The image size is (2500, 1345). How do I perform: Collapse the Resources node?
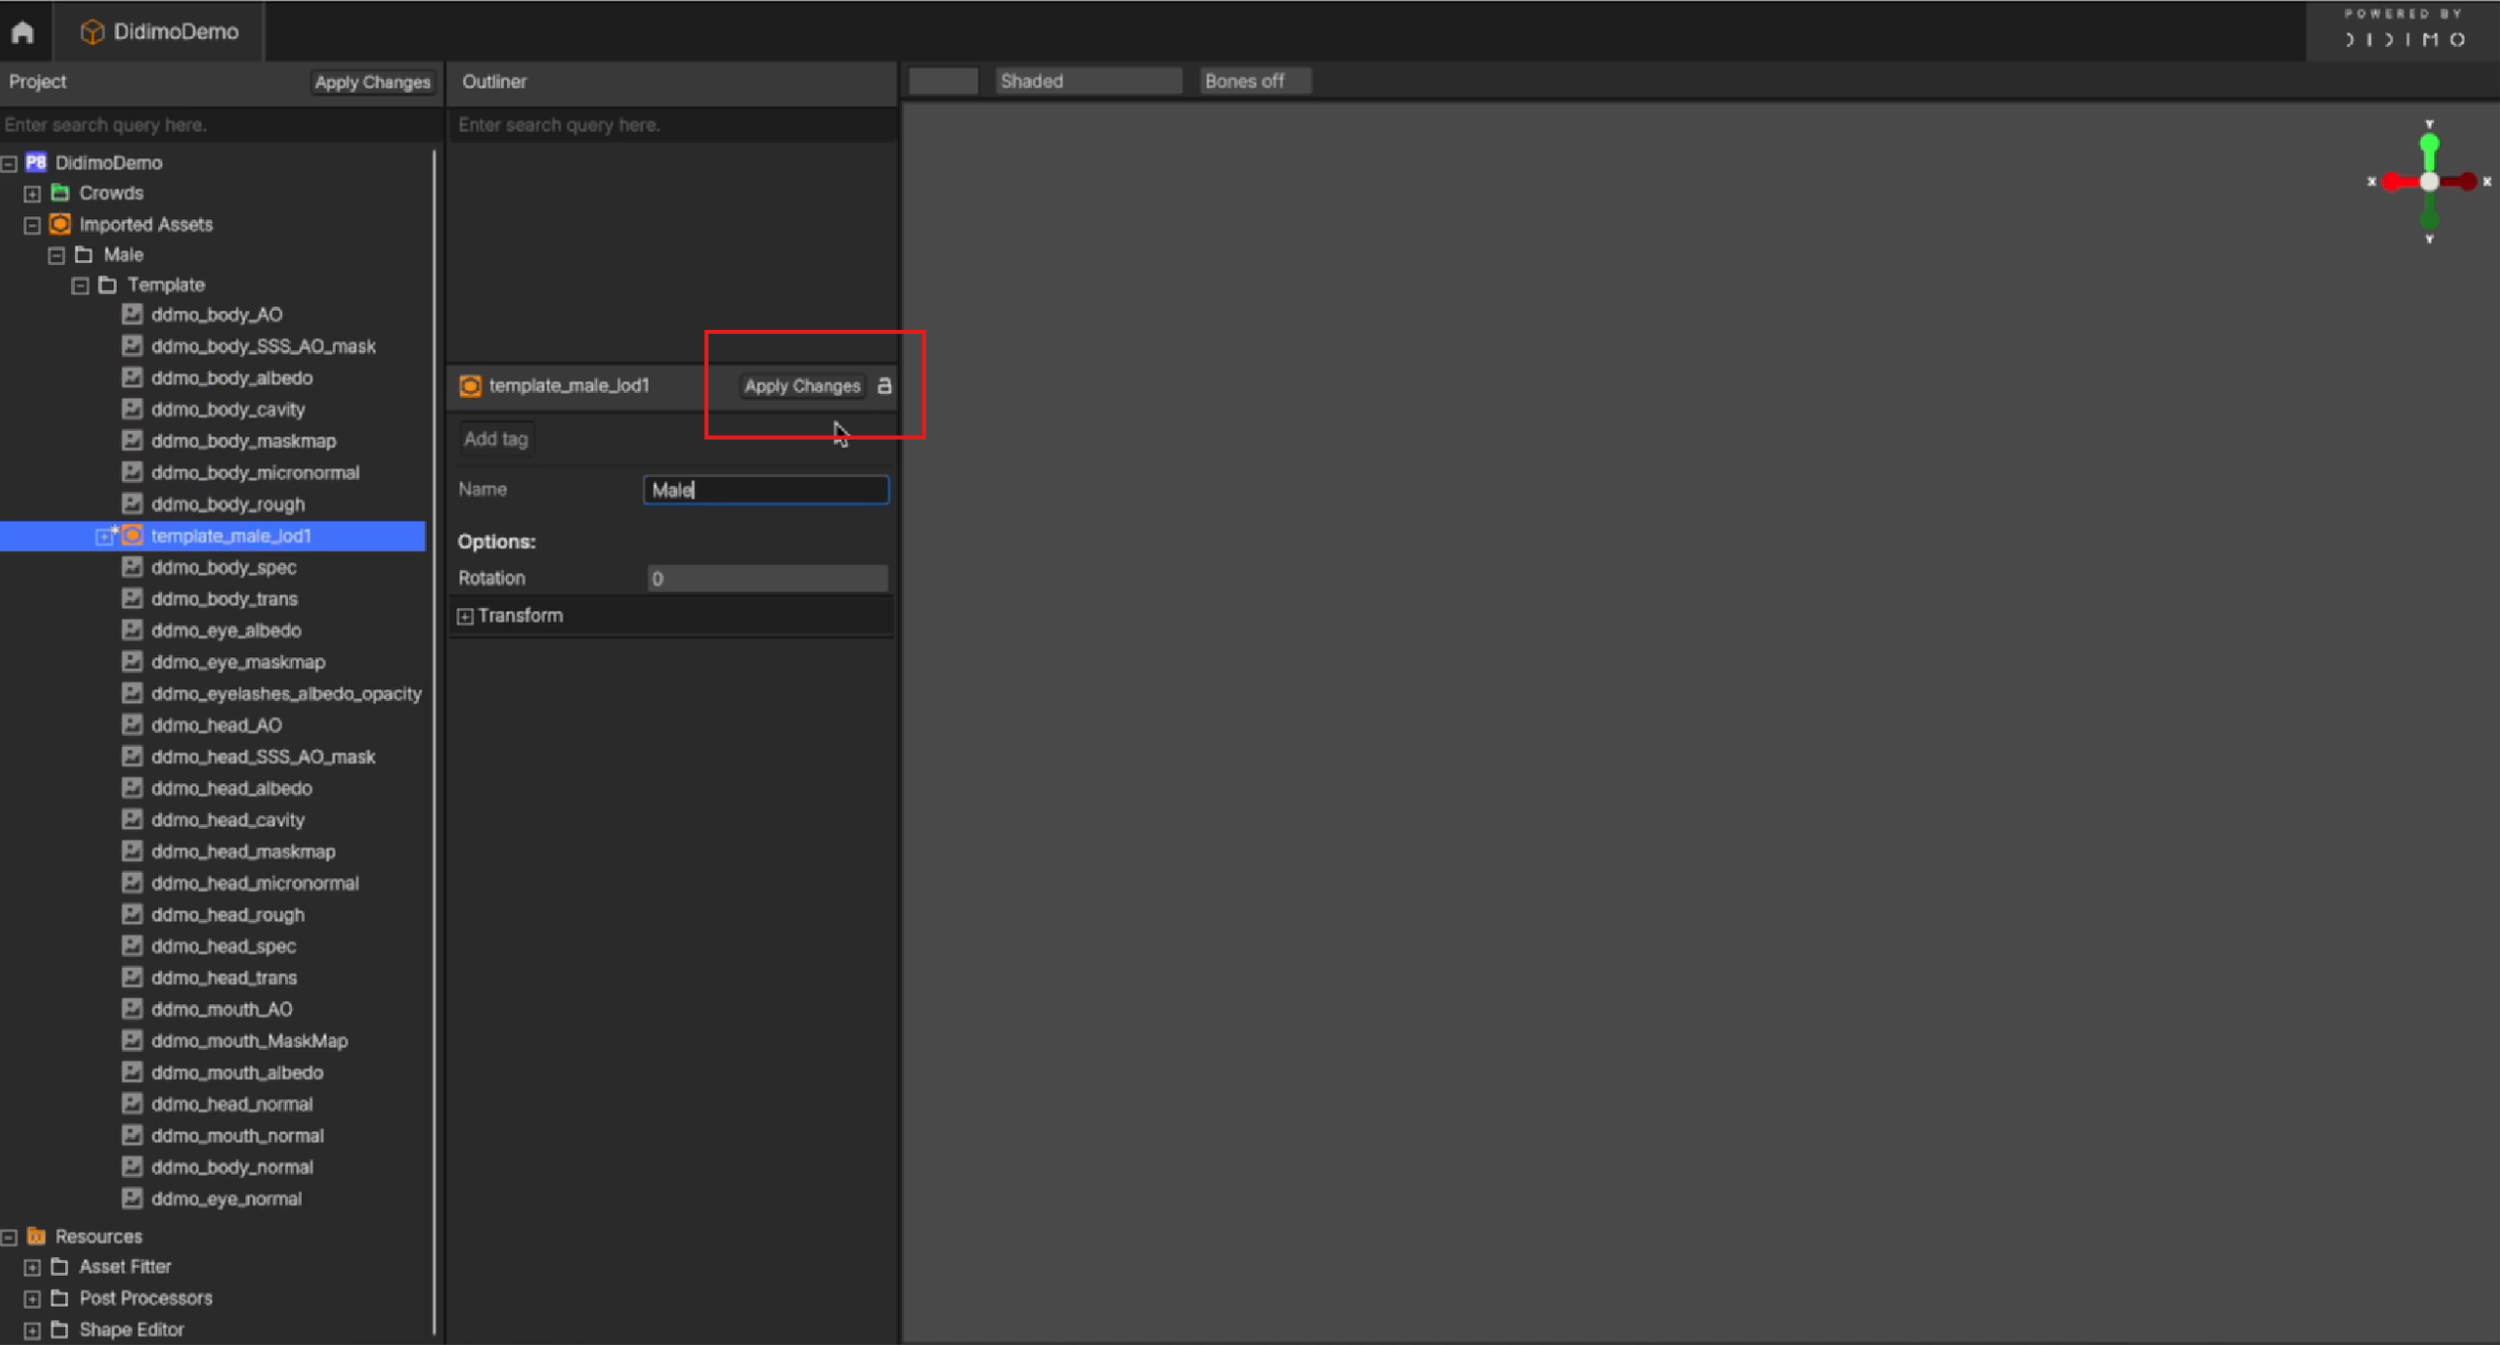9,1237
